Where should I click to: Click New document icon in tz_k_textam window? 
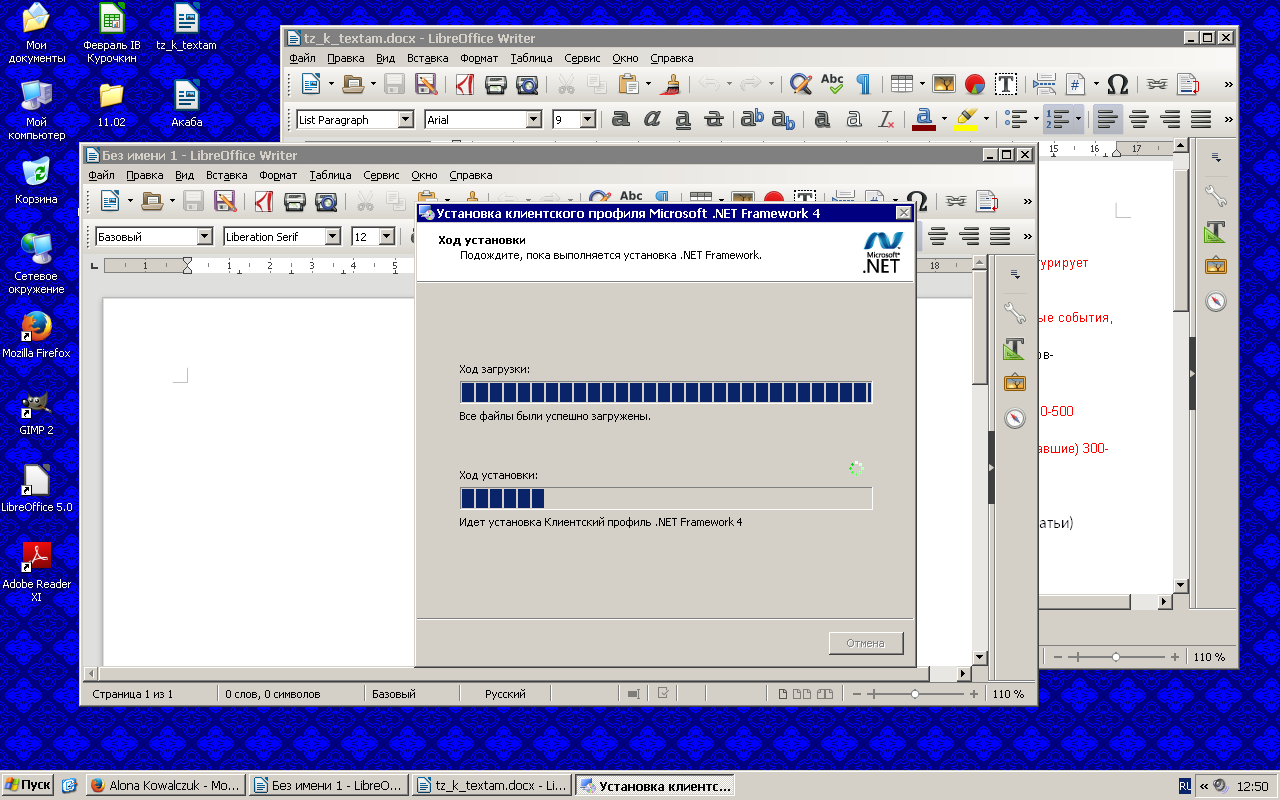311,84
